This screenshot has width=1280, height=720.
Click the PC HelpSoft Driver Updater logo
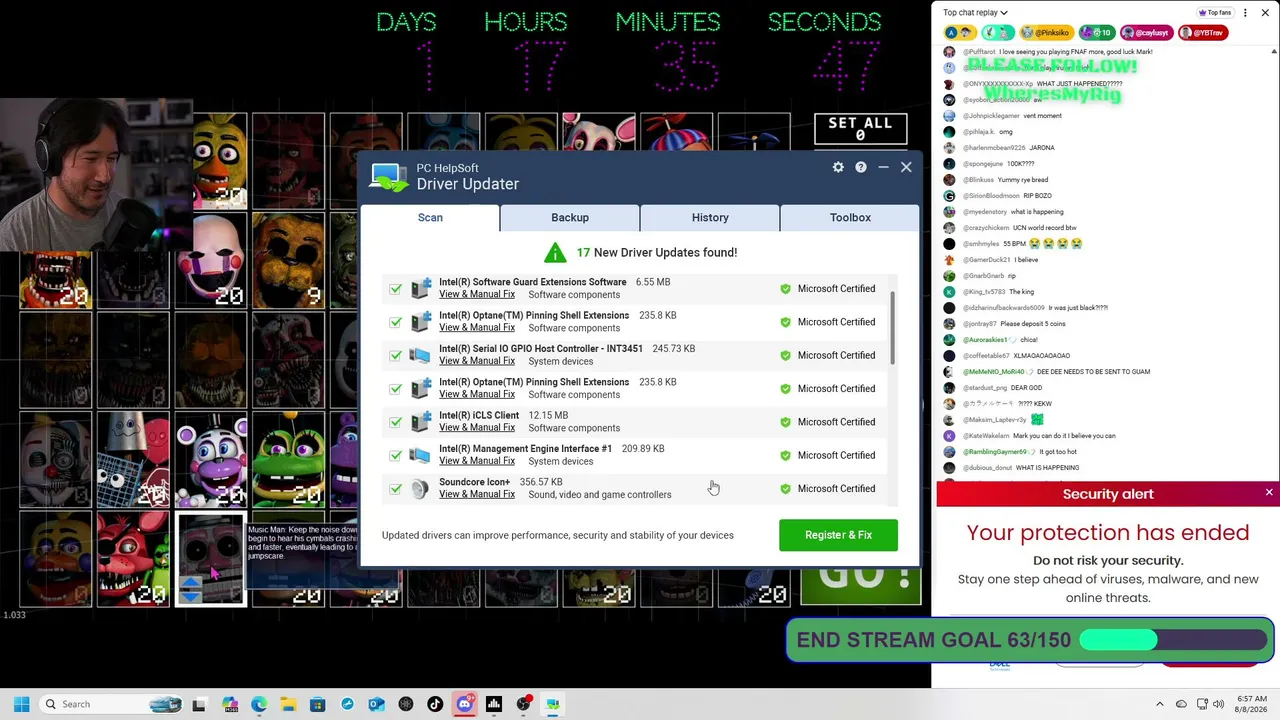coord(389,177)
